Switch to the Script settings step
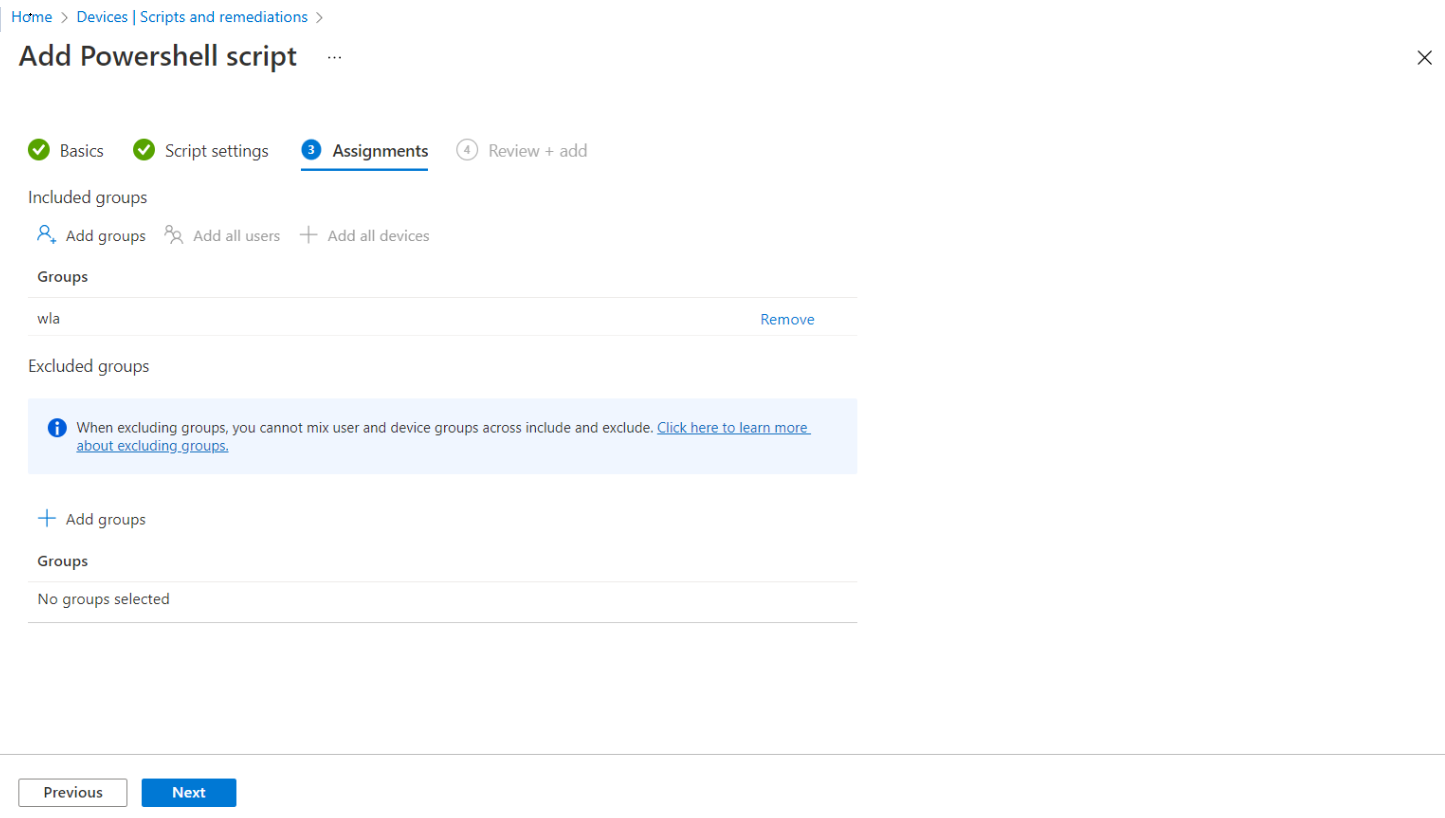 pos(201,151)
